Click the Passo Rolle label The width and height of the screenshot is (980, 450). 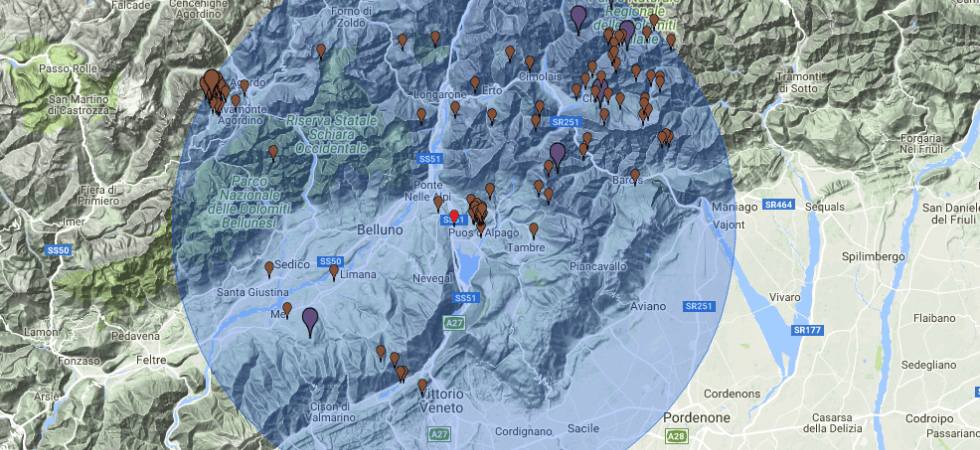coord(66,68)
